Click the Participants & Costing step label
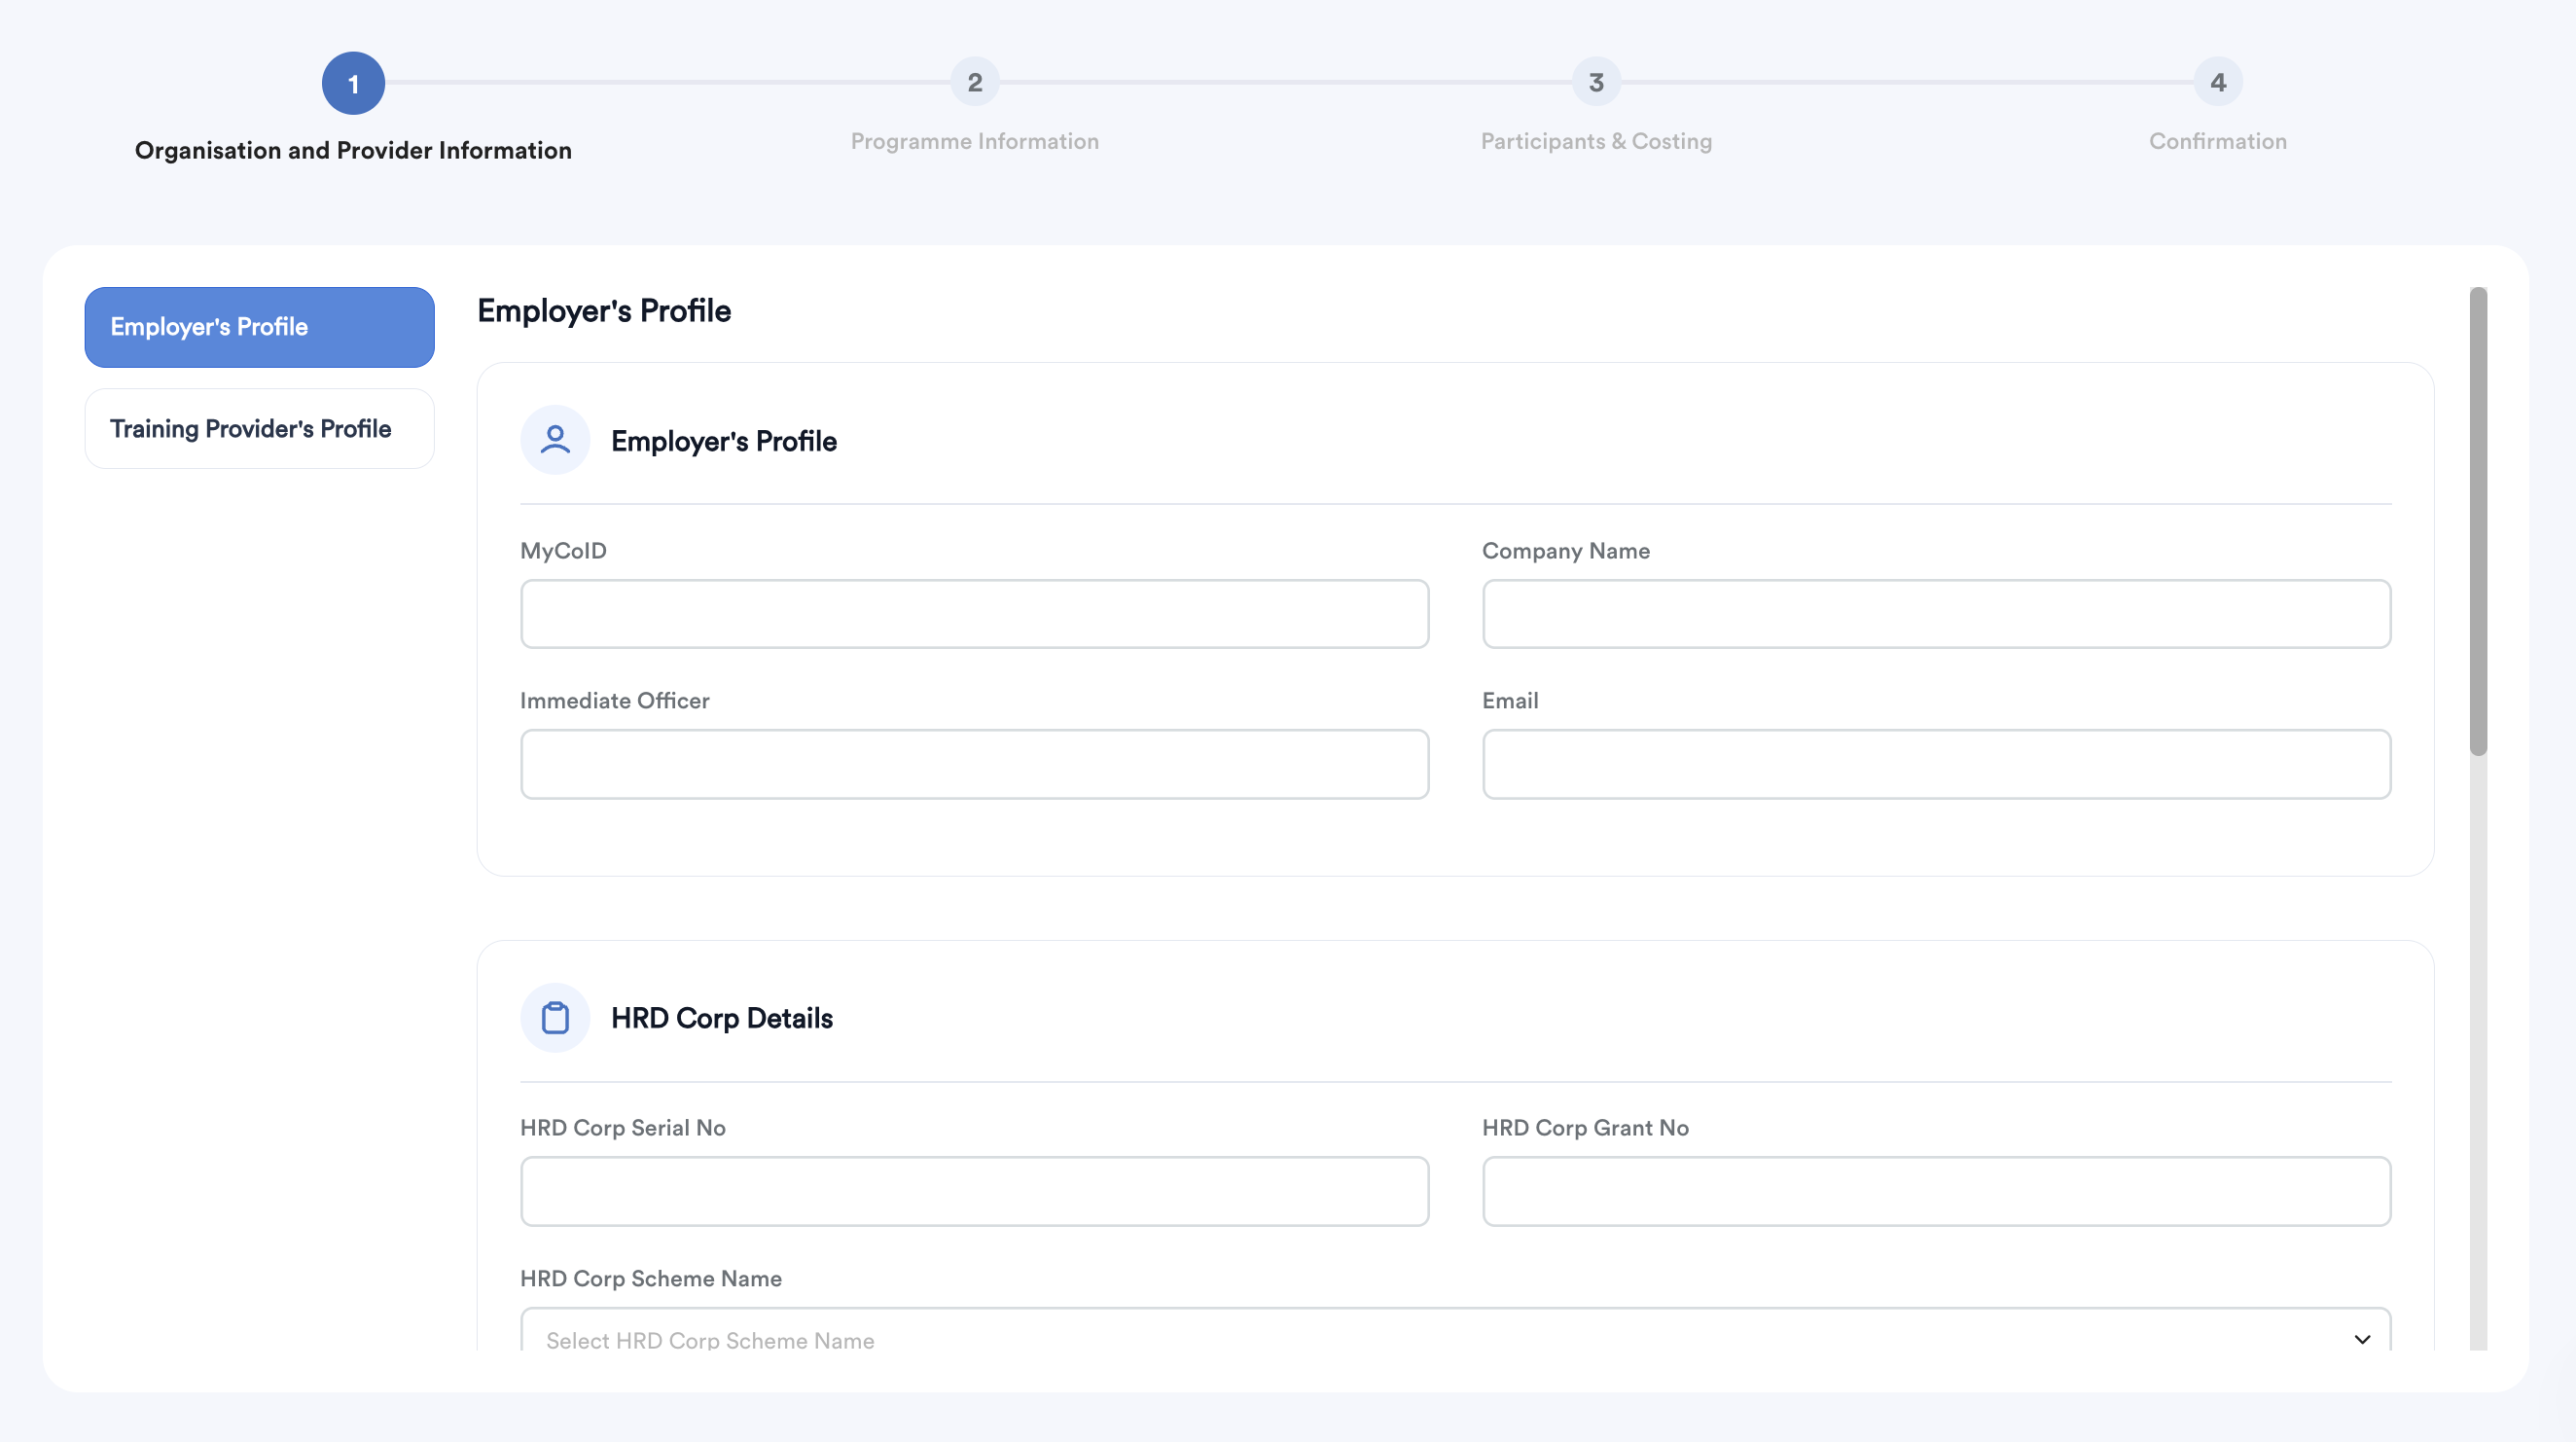The image size is (2576, 1442). [x=1596, y=141]
